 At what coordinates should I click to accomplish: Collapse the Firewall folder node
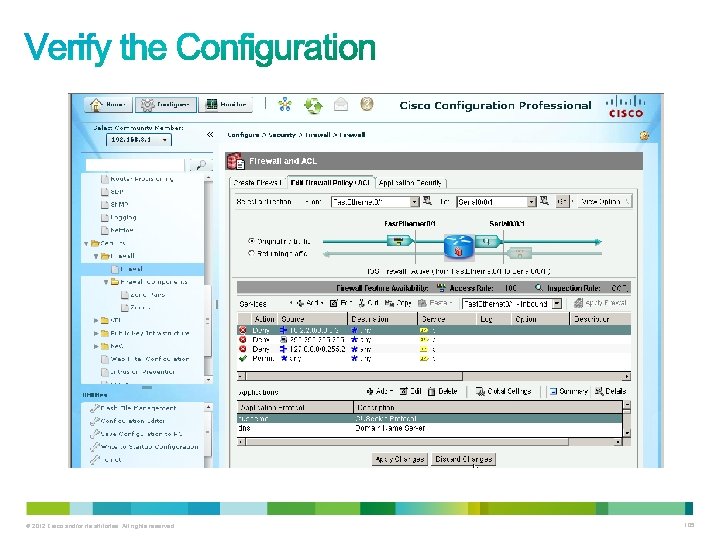[96, 257]
